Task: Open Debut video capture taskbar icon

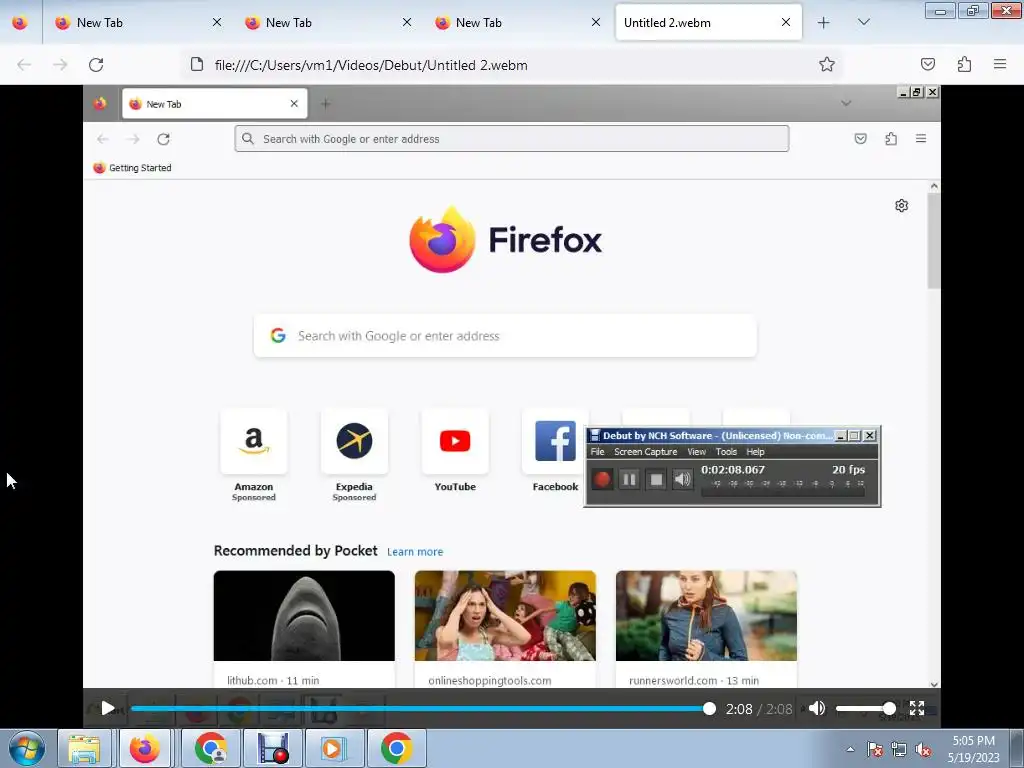Action: click(x=273, y=748)
